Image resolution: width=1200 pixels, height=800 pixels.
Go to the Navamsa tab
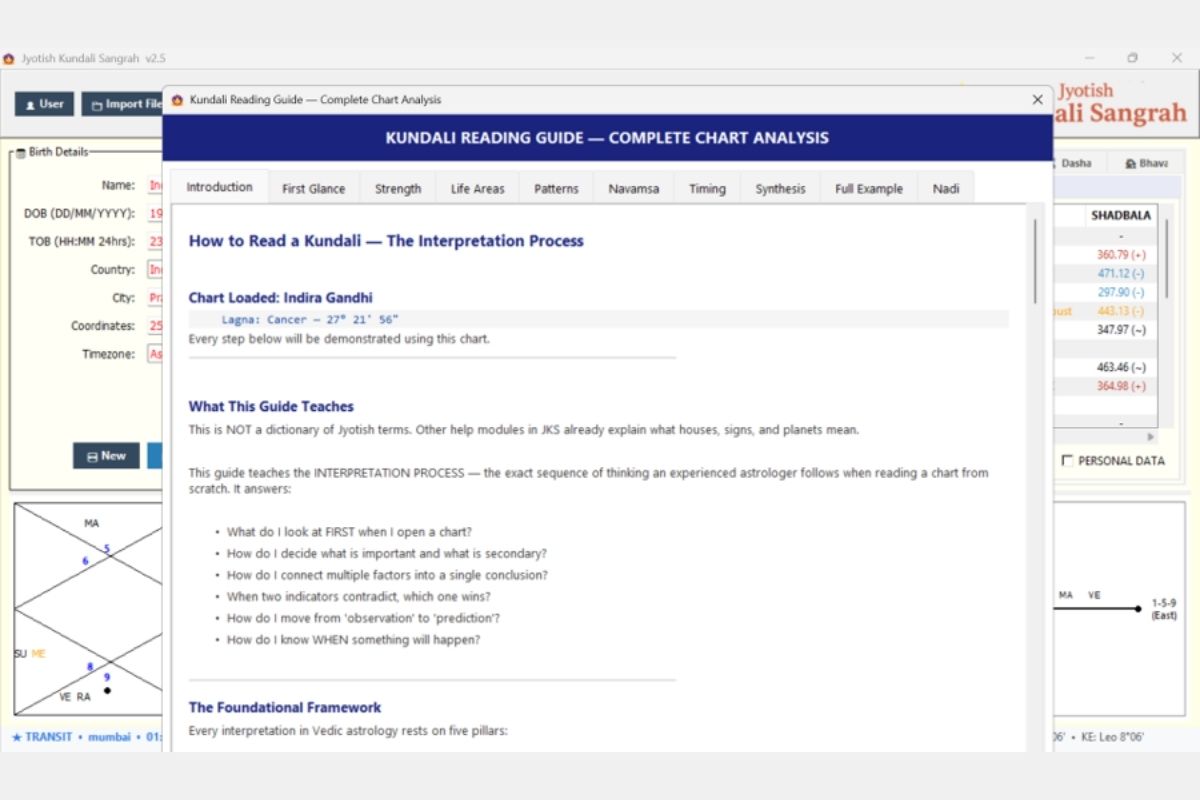click(633, 189)
